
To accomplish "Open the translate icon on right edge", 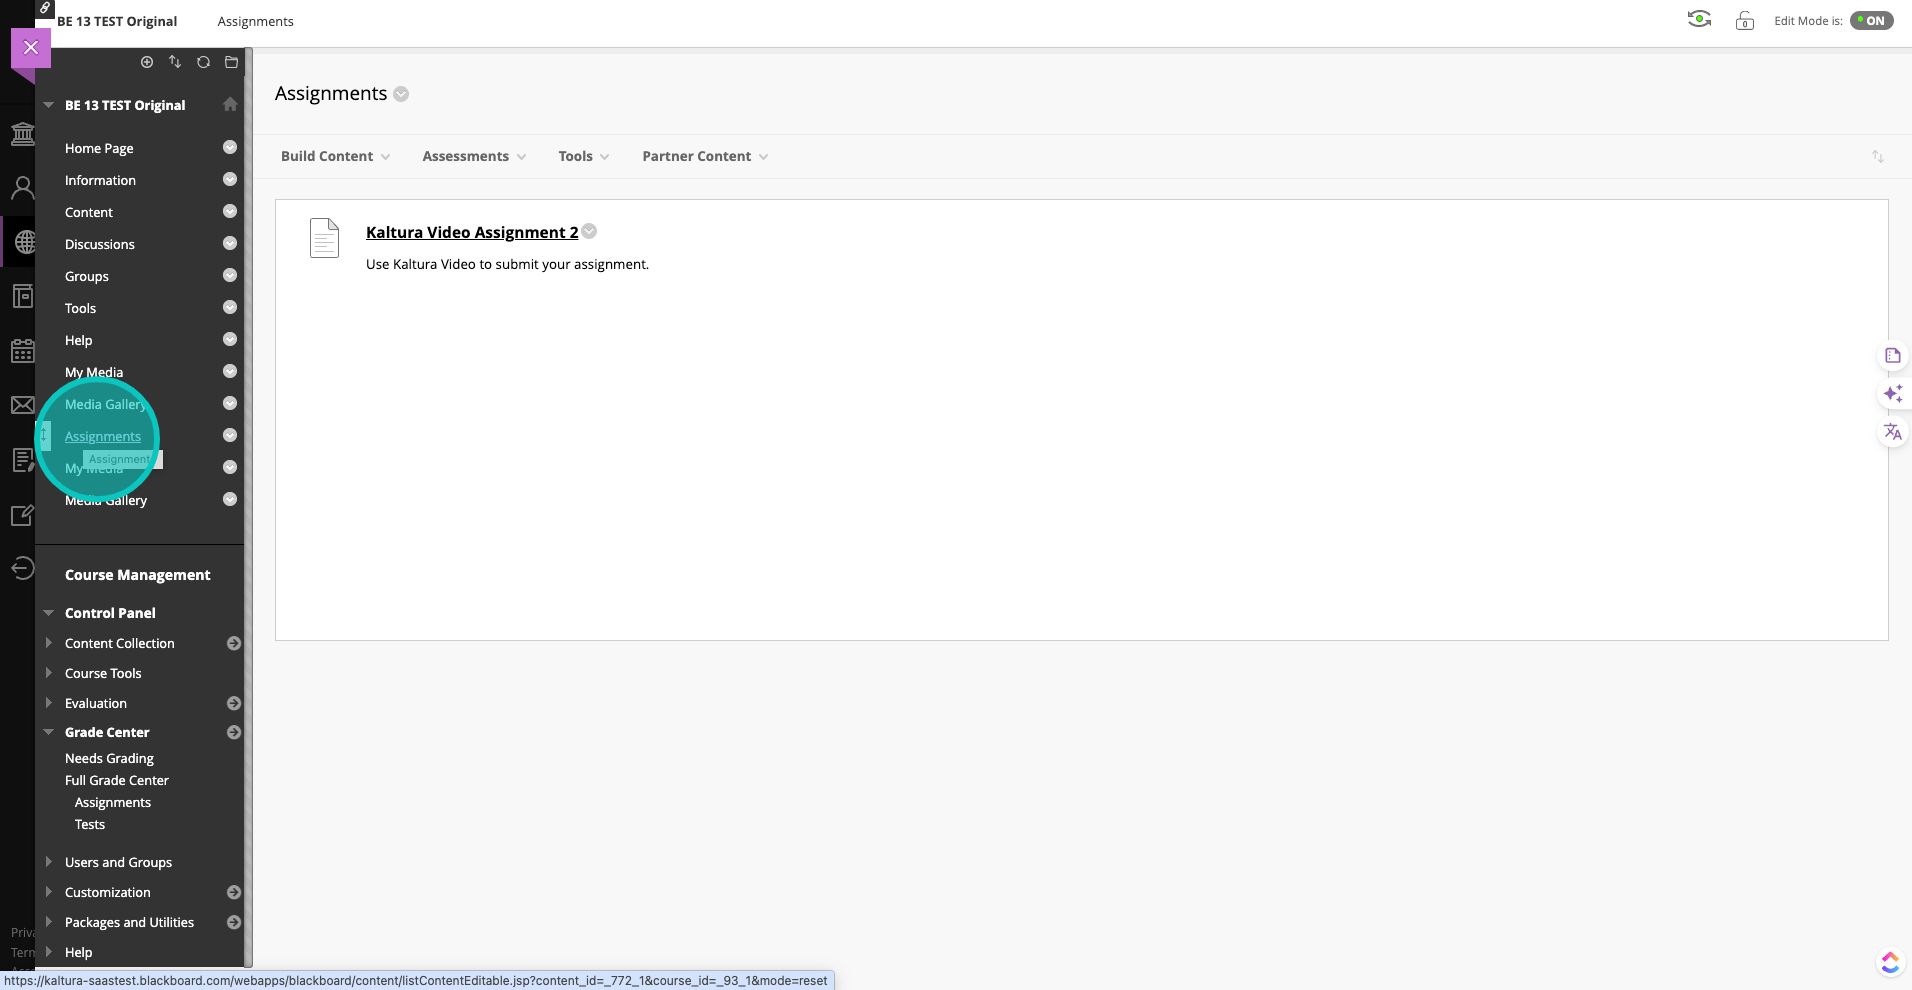I will (1892, 432).
